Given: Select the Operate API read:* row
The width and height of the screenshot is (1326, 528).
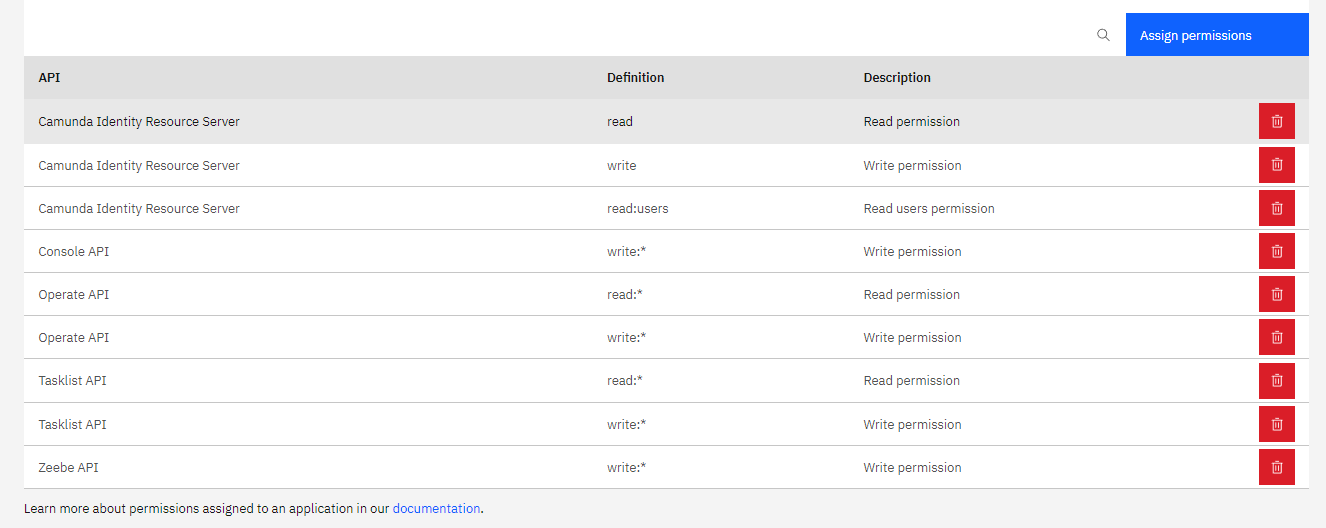Looking at the screenshot, I should coord(666,294).
